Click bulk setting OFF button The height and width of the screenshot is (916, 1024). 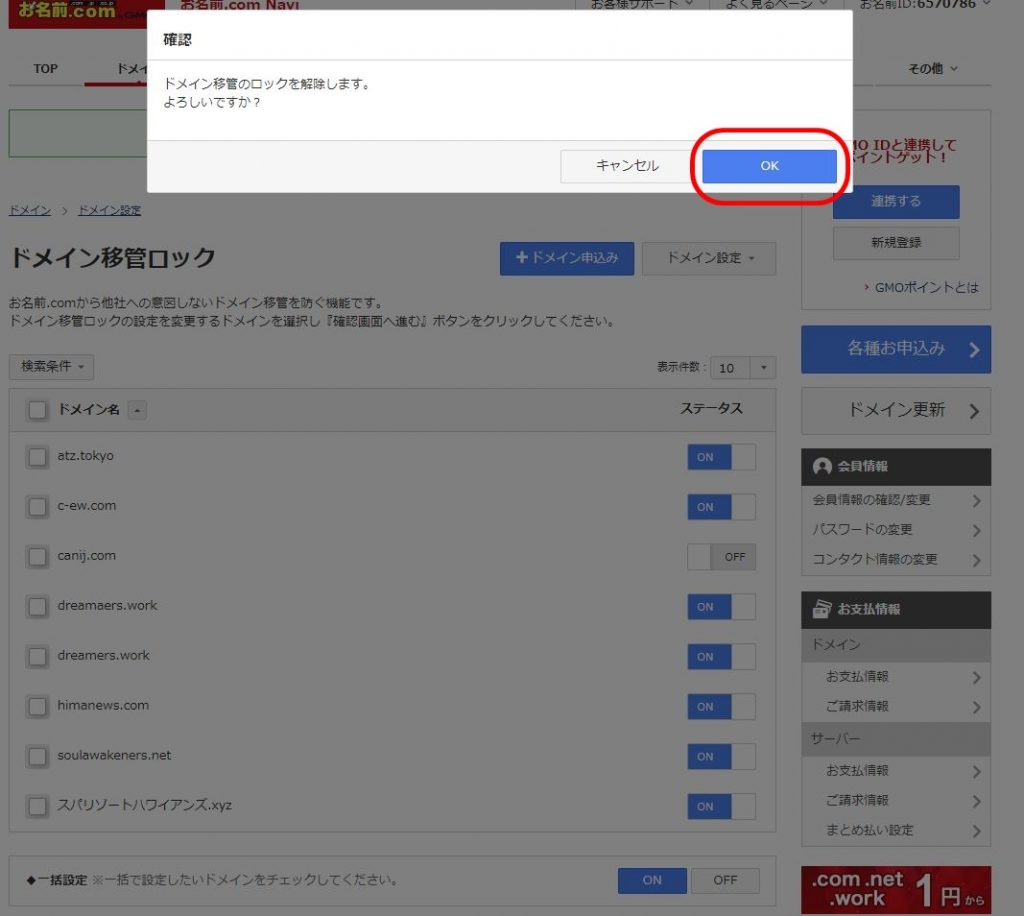(725, 880)
